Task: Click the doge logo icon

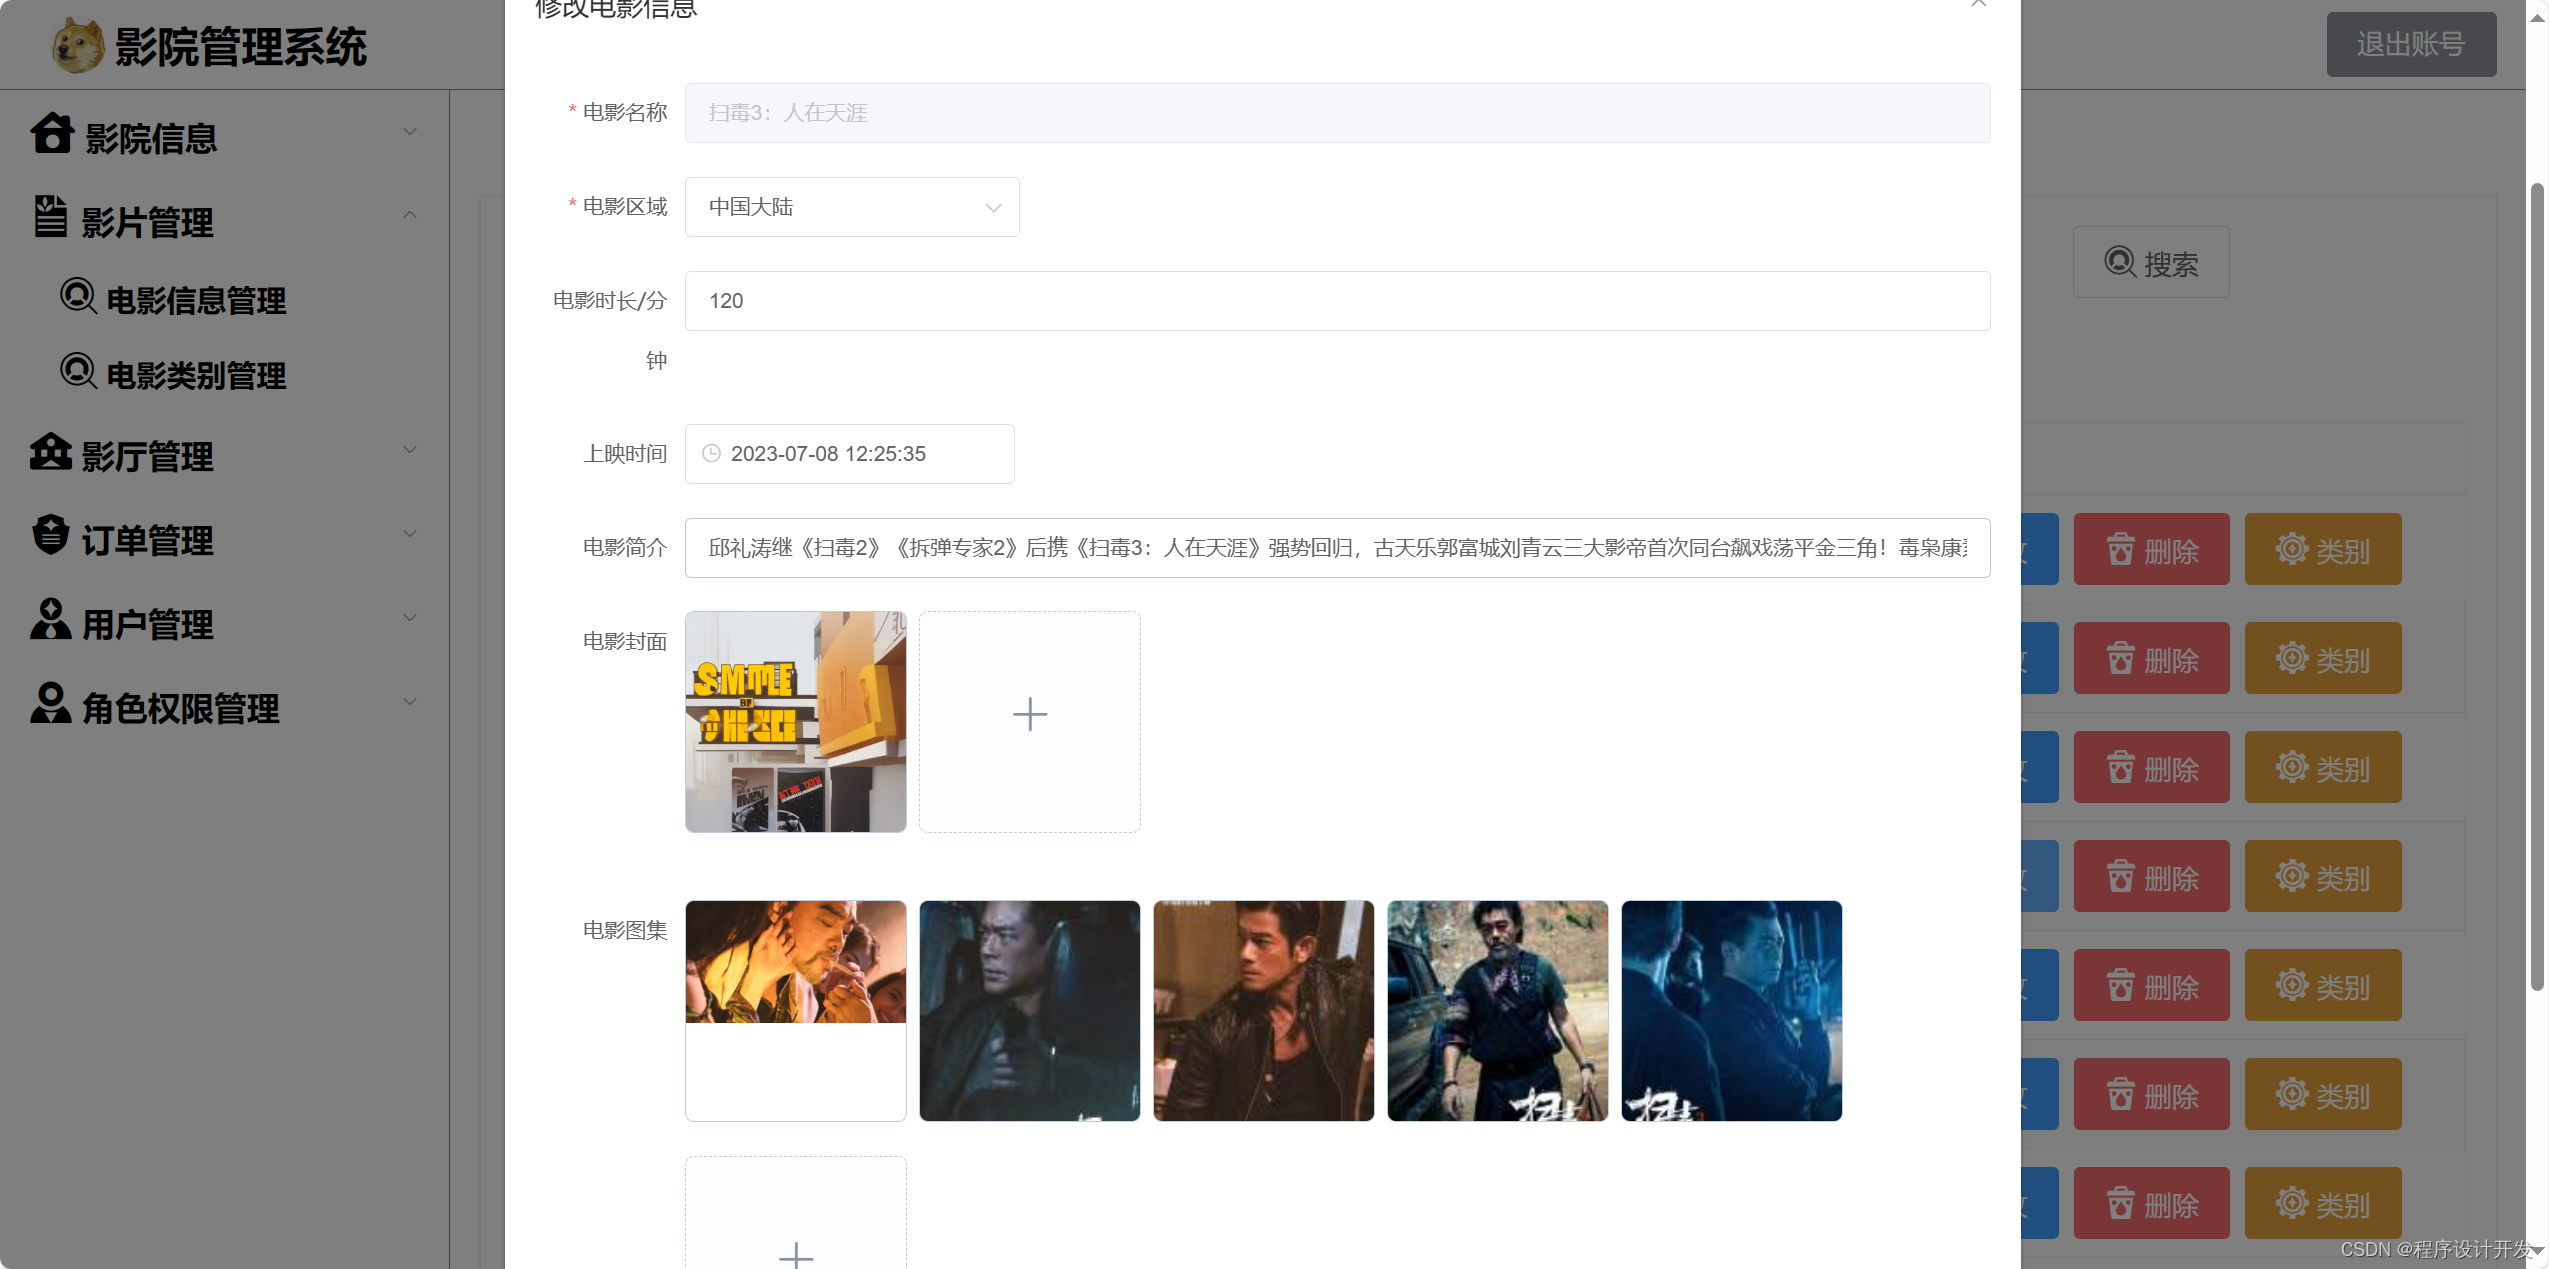Action: (78, 46)
